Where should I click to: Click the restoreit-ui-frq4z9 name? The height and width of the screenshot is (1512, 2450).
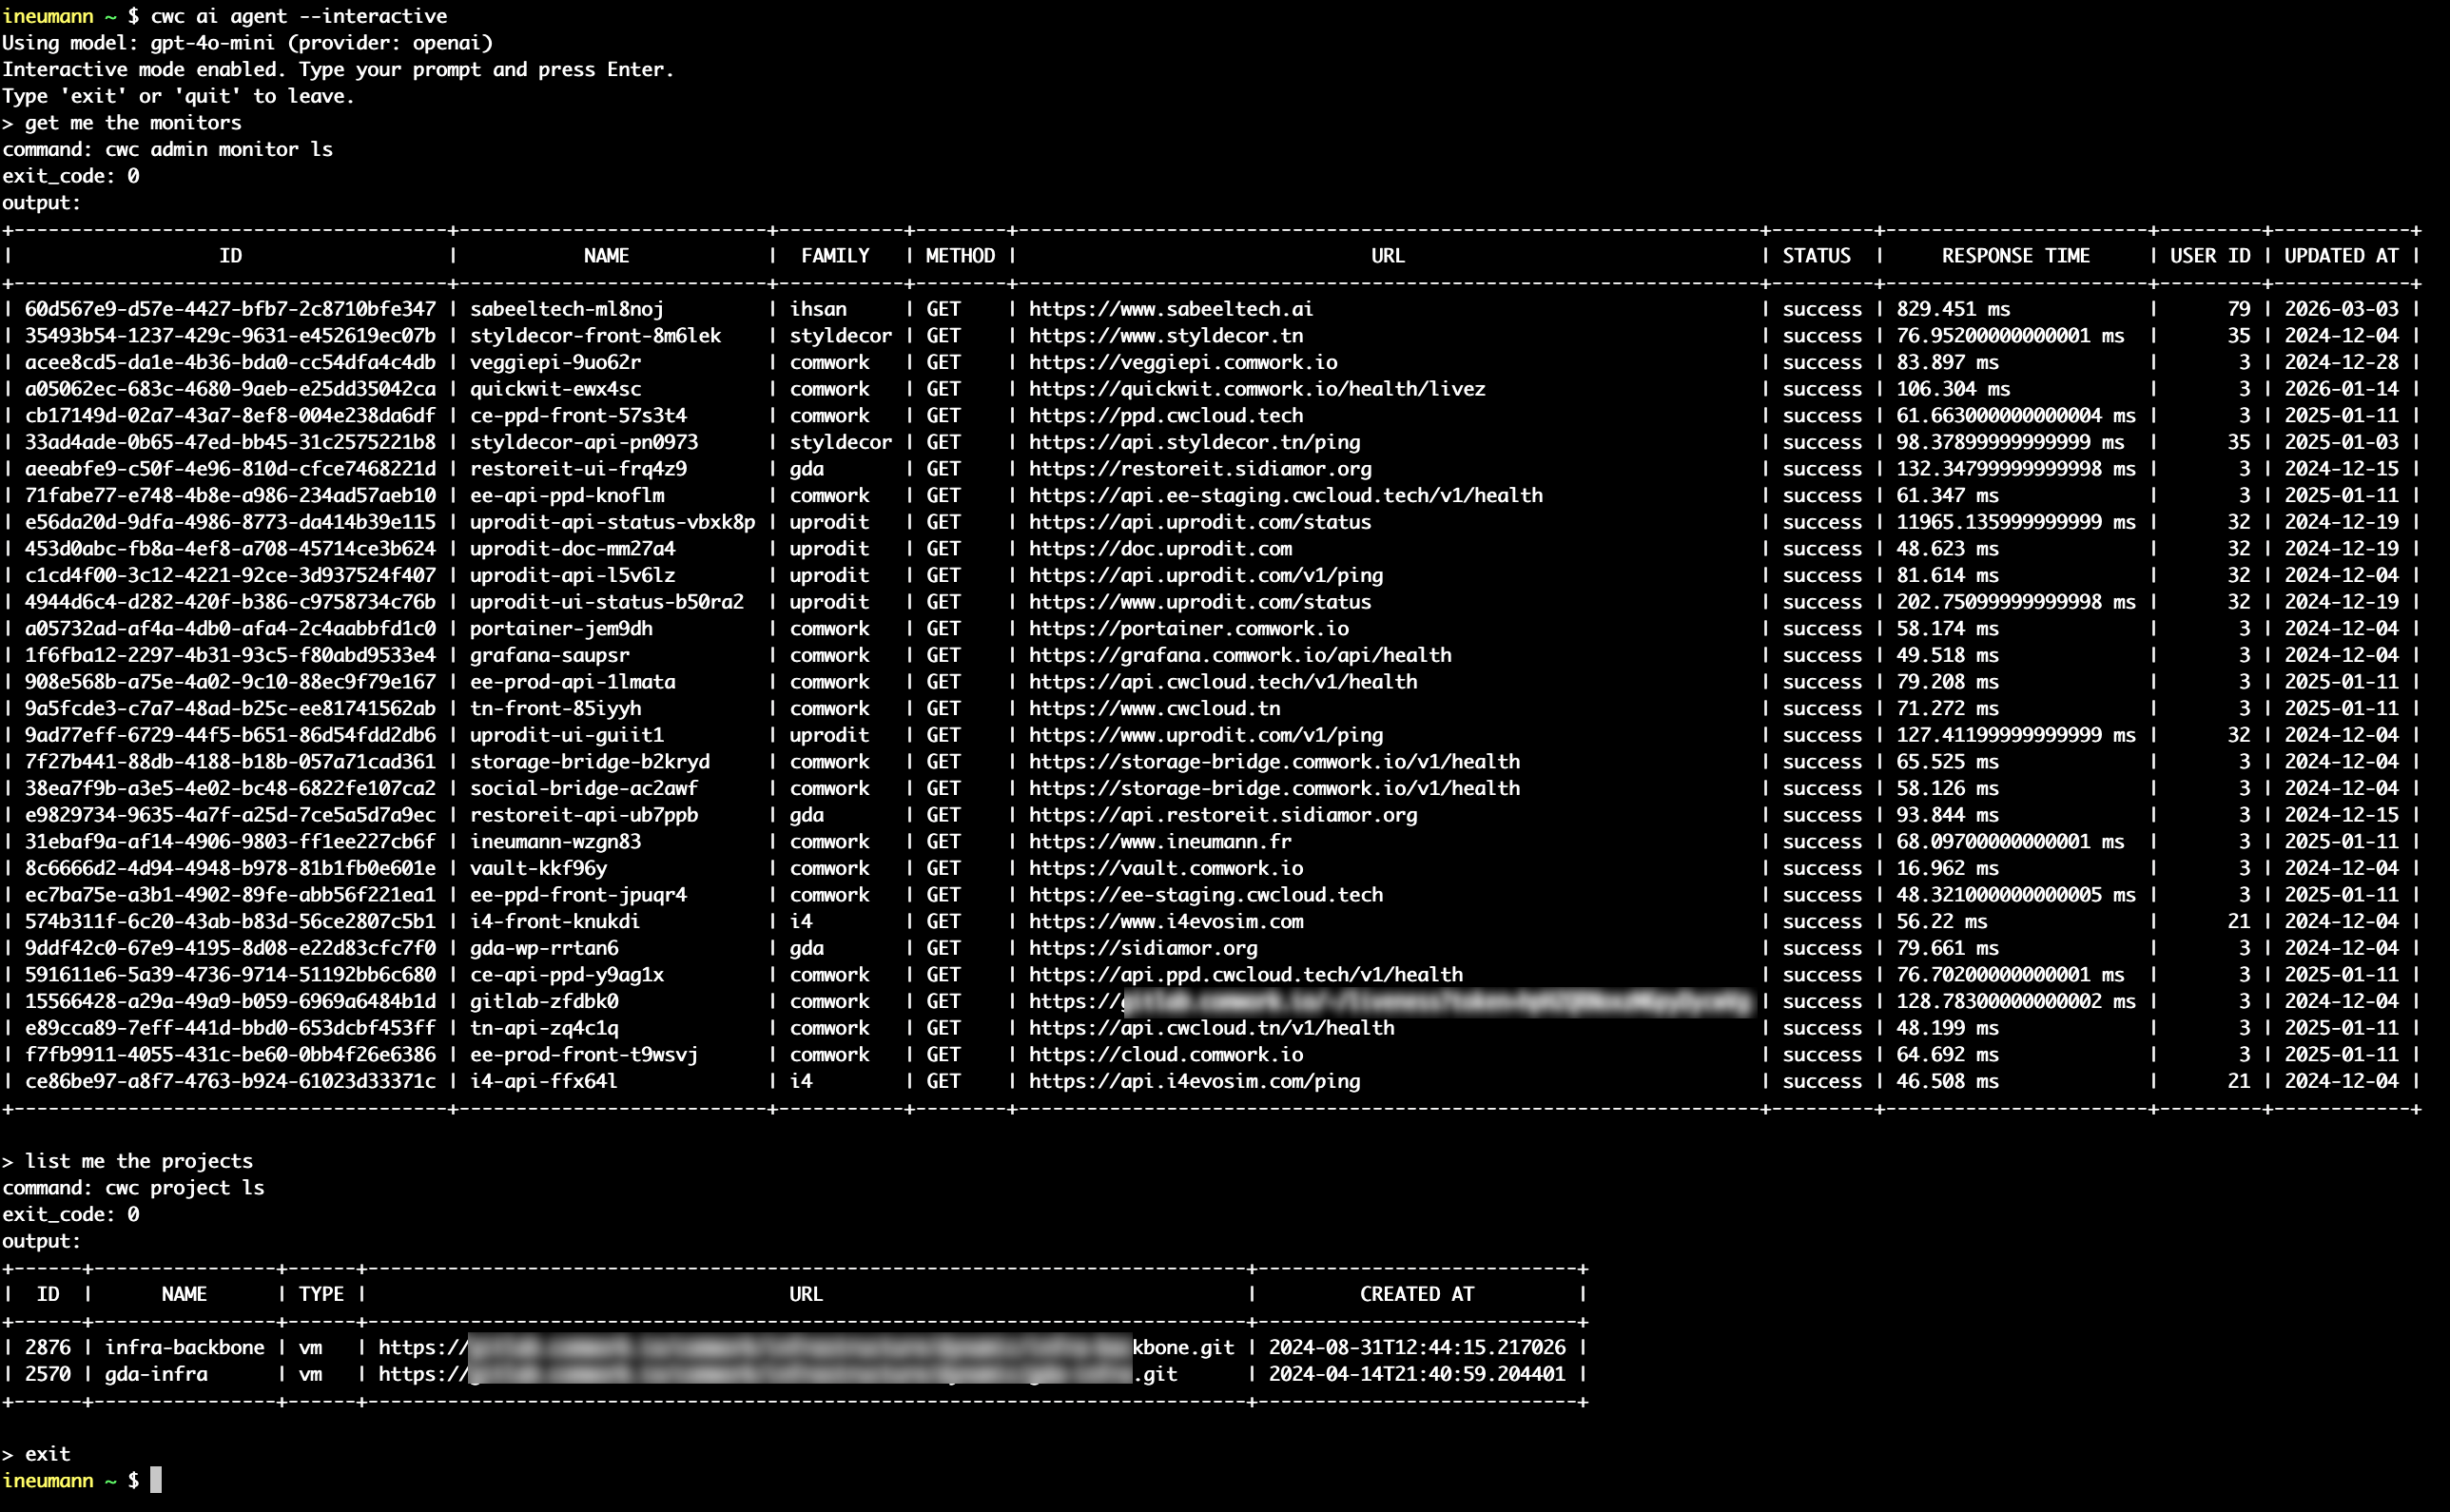(578, 469)
